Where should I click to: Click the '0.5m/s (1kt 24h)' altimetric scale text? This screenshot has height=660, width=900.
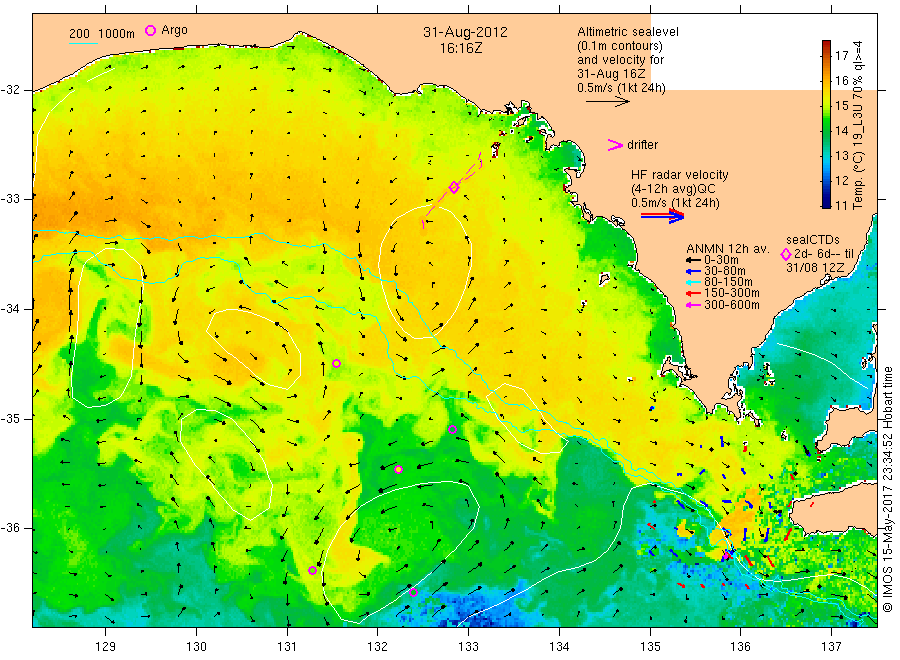[x=622, y=88]
